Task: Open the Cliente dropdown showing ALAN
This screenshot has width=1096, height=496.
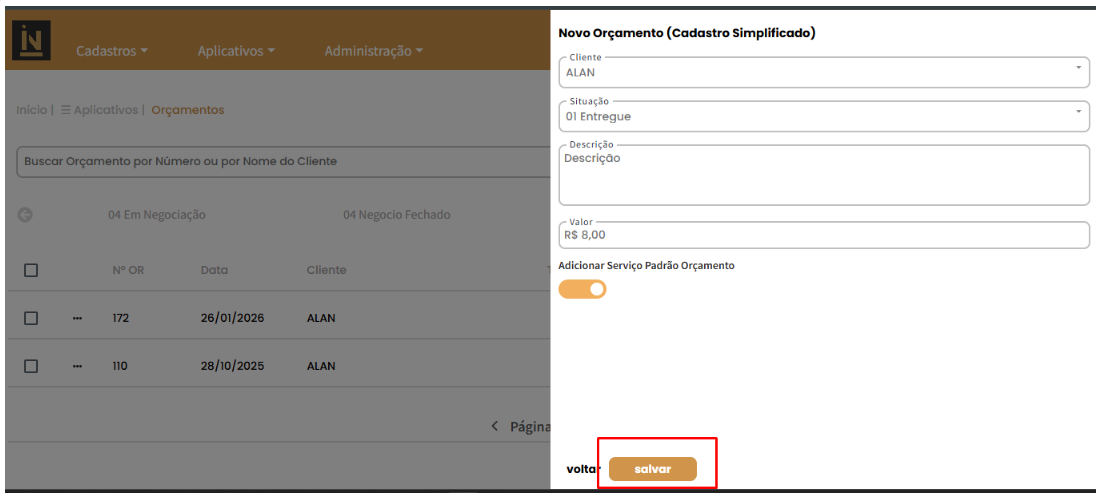Action: (x=822, y=72)
